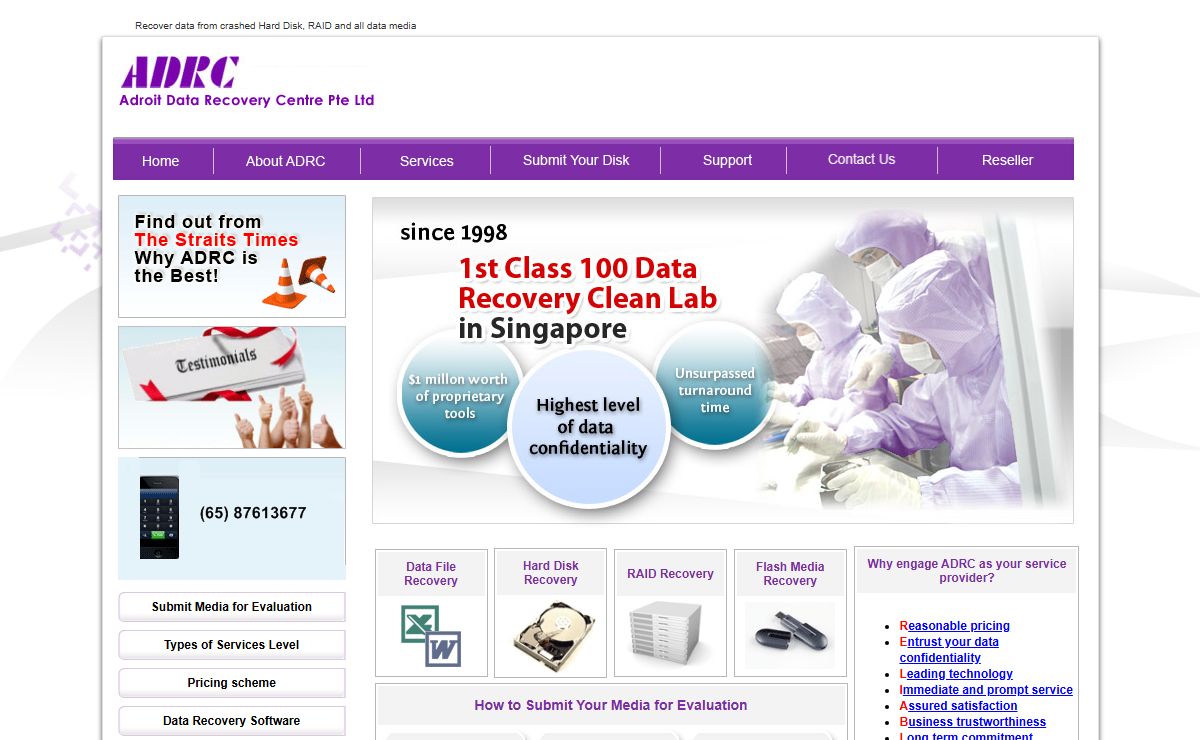1200x740 pixels.
Task: Open the Straits Times banner
Action: tap(232, 256)
